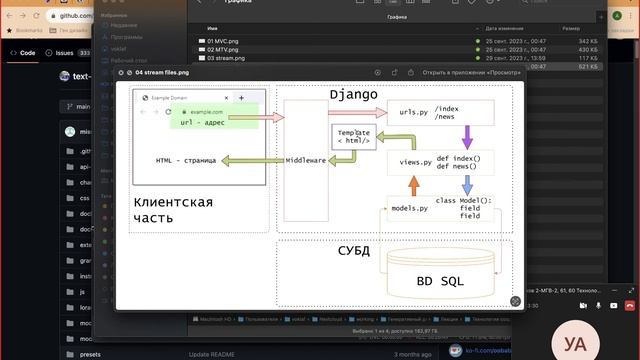The image size is (640, 360).
Task: Reload the github.com page in Chrome
Action: point(36,16)
